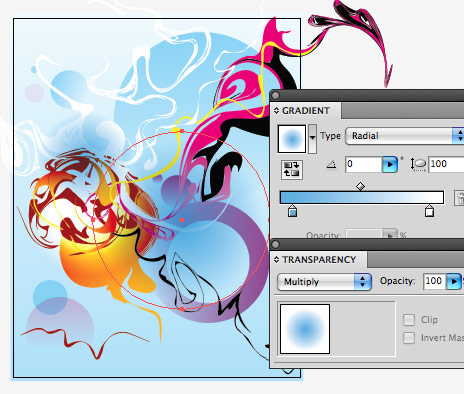Click the gradient slider bar
Image resolution: width=464 pixels, height=394 pixels.
click(x=362, y=197)
